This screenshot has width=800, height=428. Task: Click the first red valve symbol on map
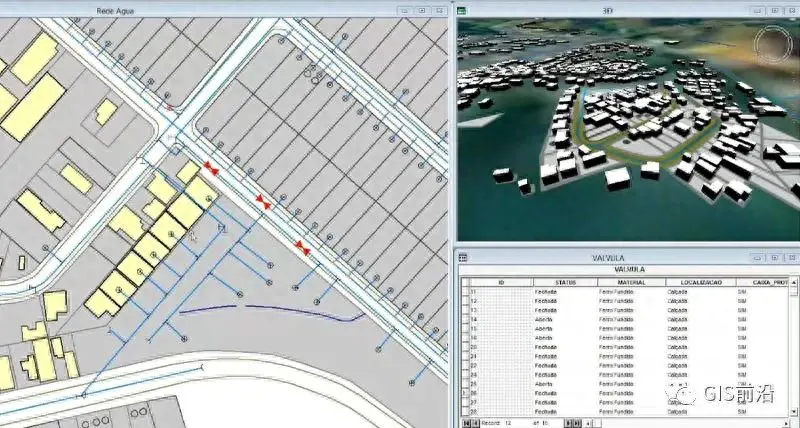210,166
